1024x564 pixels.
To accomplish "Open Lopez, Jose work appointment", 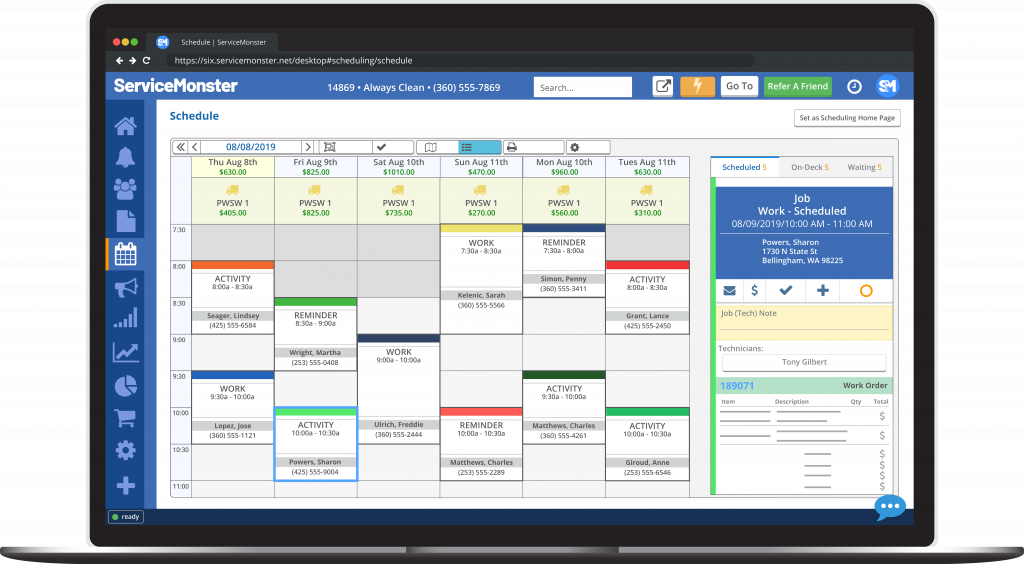I will pos(232,407).
